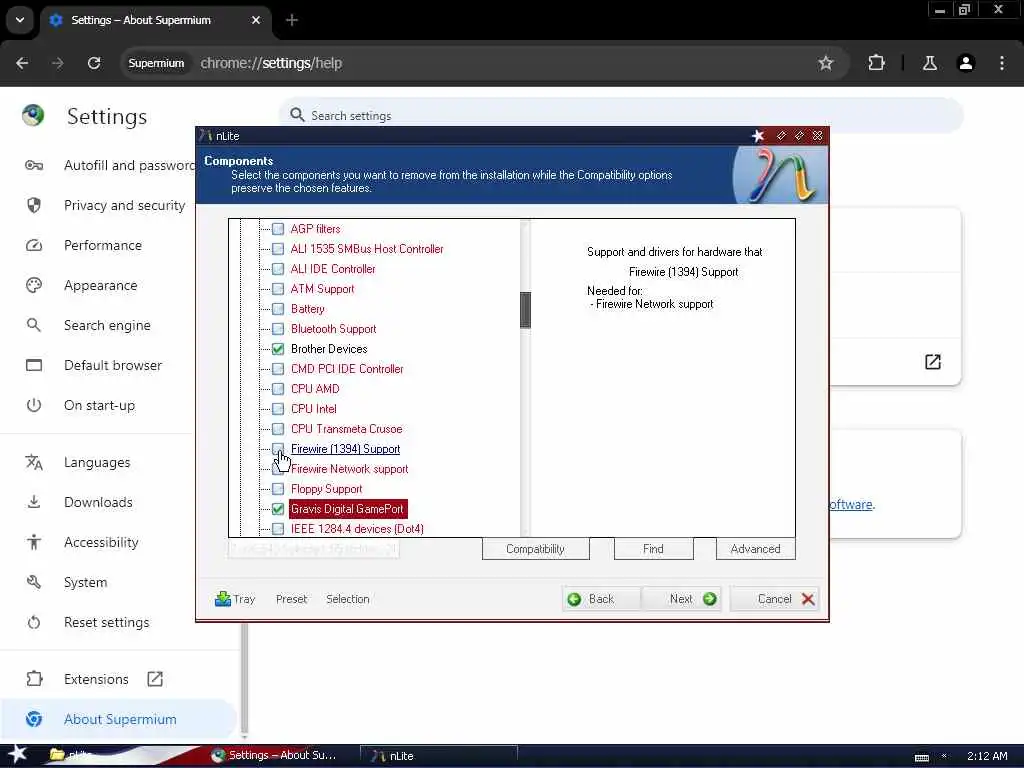Open the Find button in nLite
Viewport: 1024px width, 768px height.
tap(653, 549)
